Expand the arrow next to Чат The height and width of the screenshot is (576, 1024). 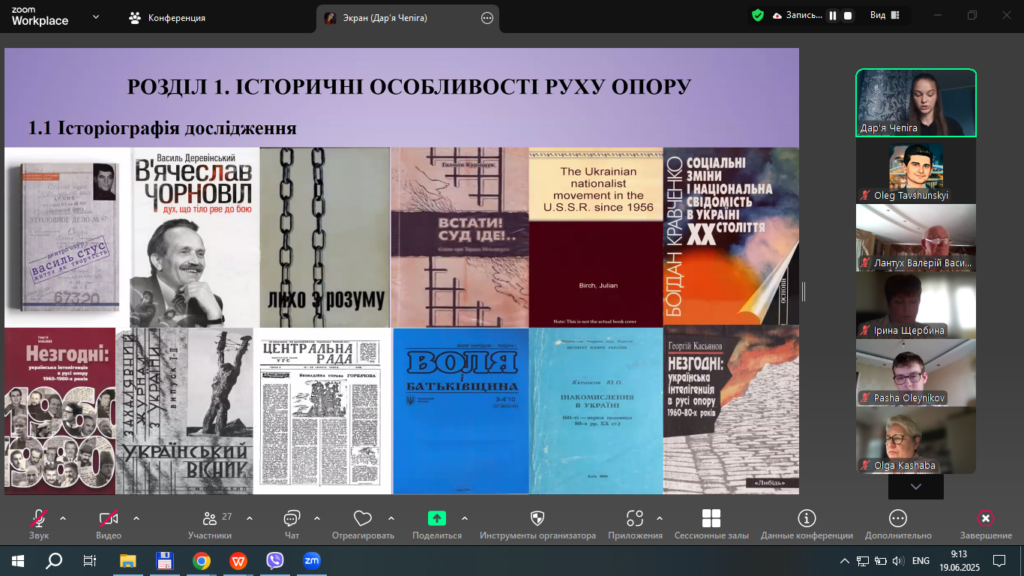[x=317, y=519]
